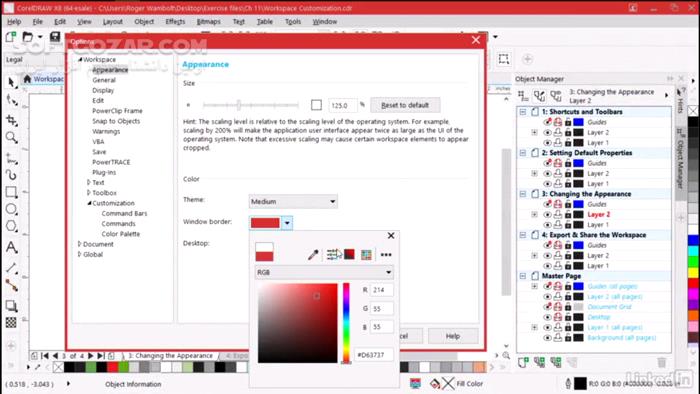Screen dimensions: 700x394
Task: Select the Freehand drawing tool
Action: 12,158
